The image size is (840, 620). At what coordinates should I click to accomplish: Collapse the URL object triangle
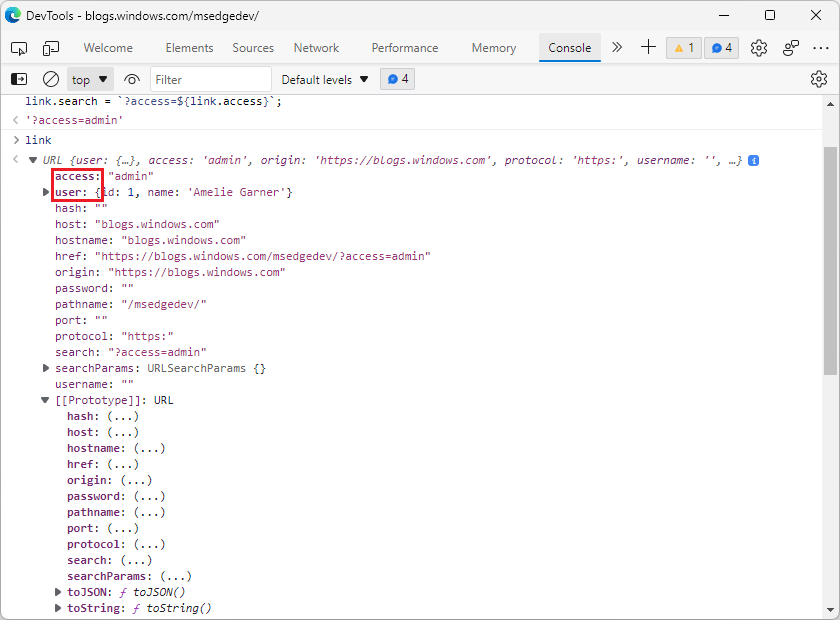[33, 160]
